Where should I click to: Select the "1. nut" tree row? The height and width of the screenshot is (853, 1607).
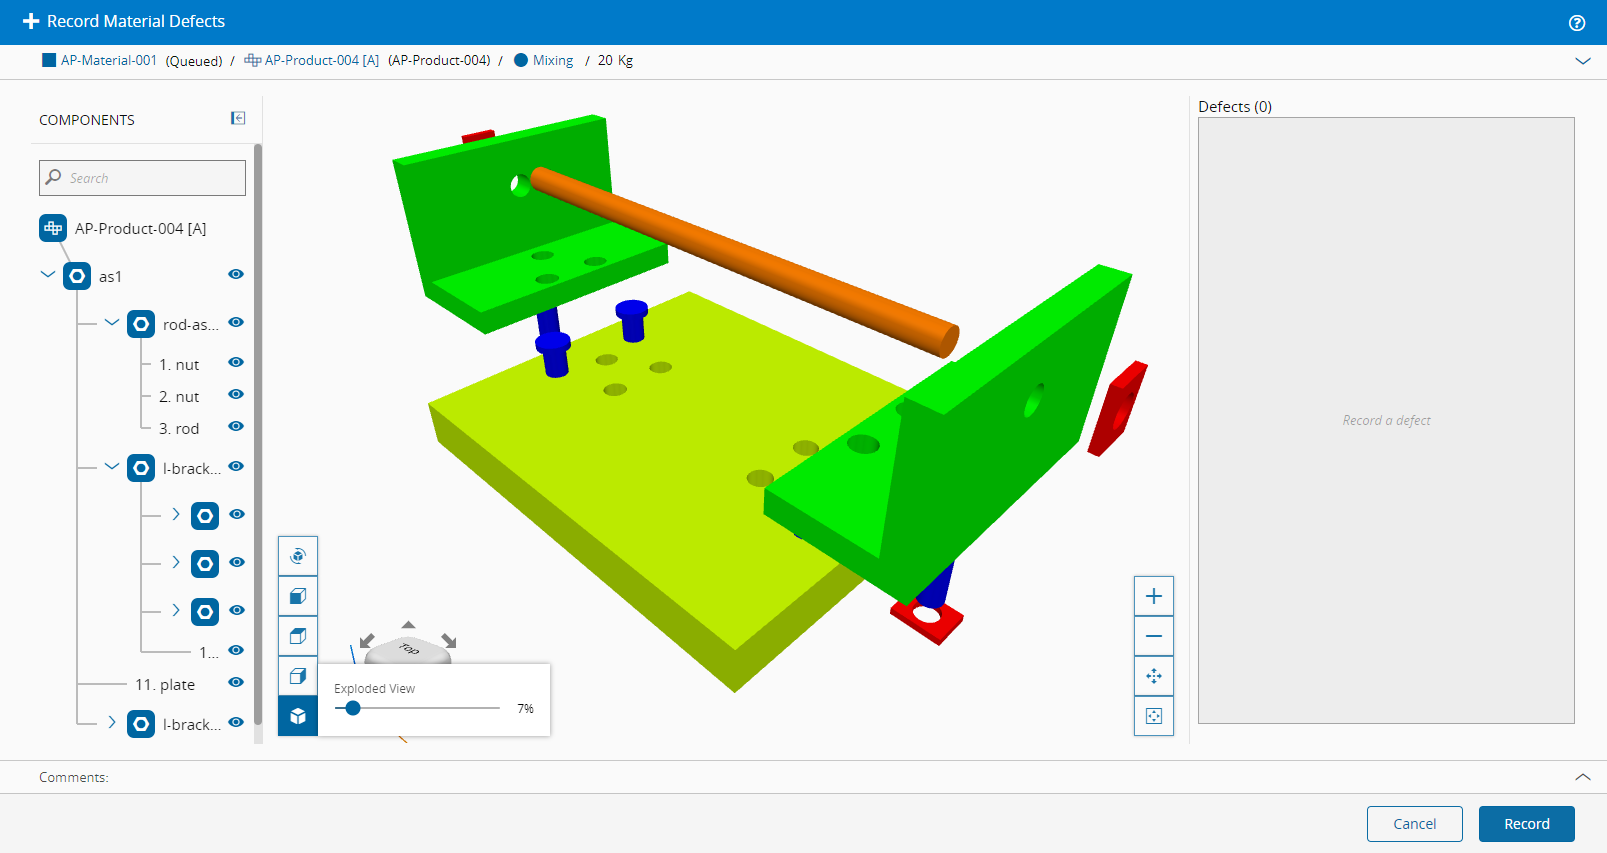[x=179, y=364]
